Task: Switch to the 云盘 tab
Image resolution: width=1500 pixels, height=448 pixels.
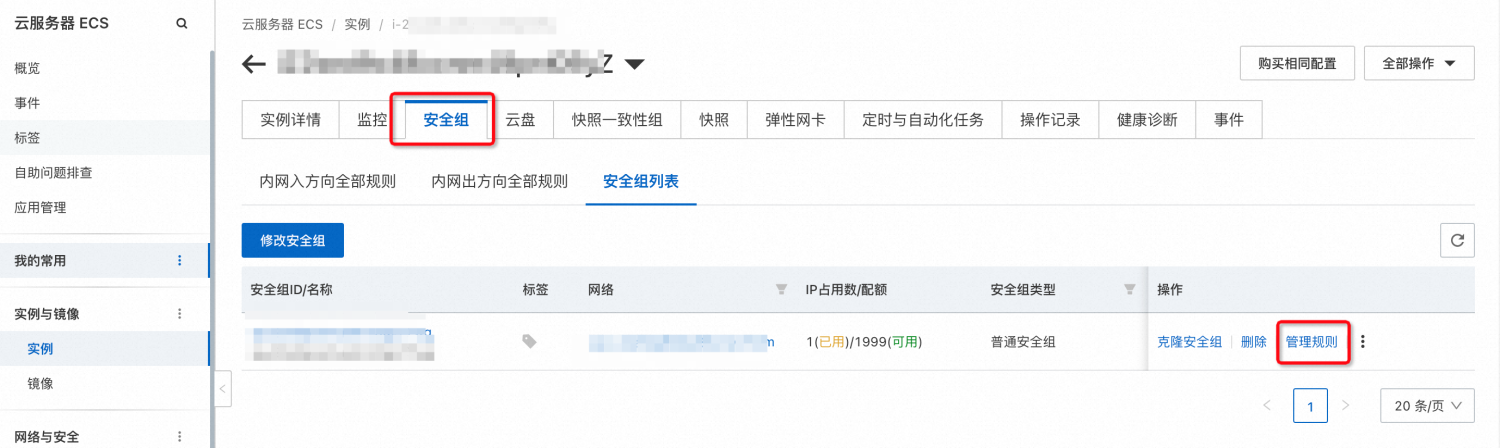Action: coord(520,120)
